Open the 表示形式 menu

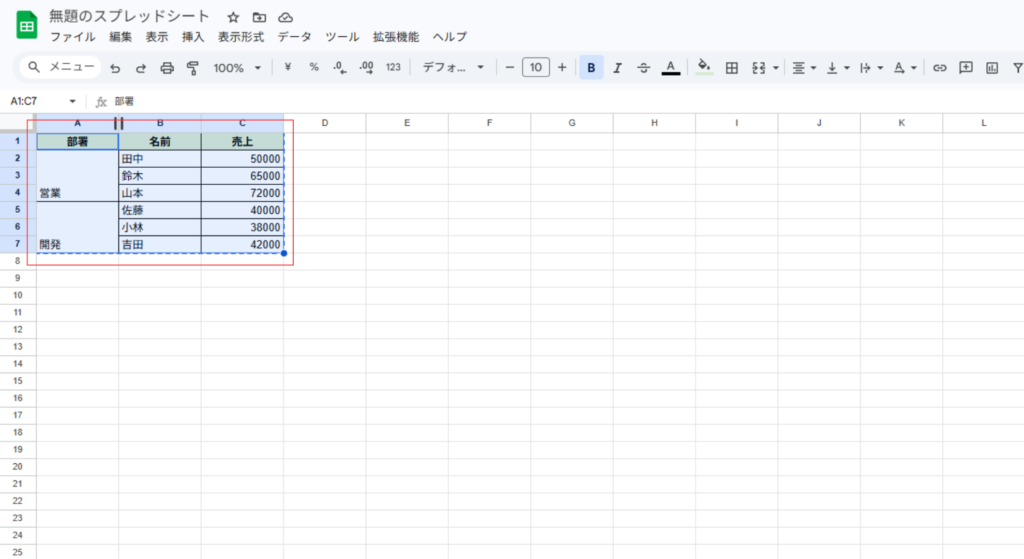click(240, 37)
